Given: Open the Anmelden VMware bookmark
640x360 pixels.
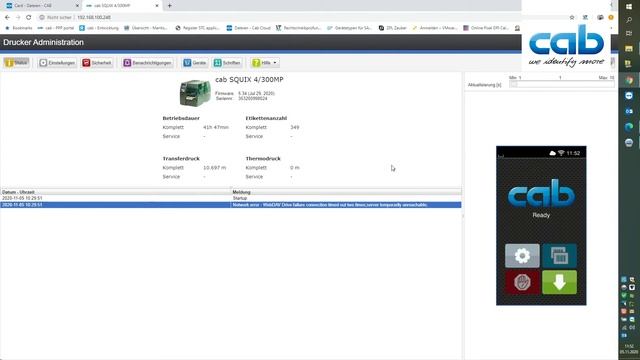Looking at the screenshot, I should tap(435, 28).
